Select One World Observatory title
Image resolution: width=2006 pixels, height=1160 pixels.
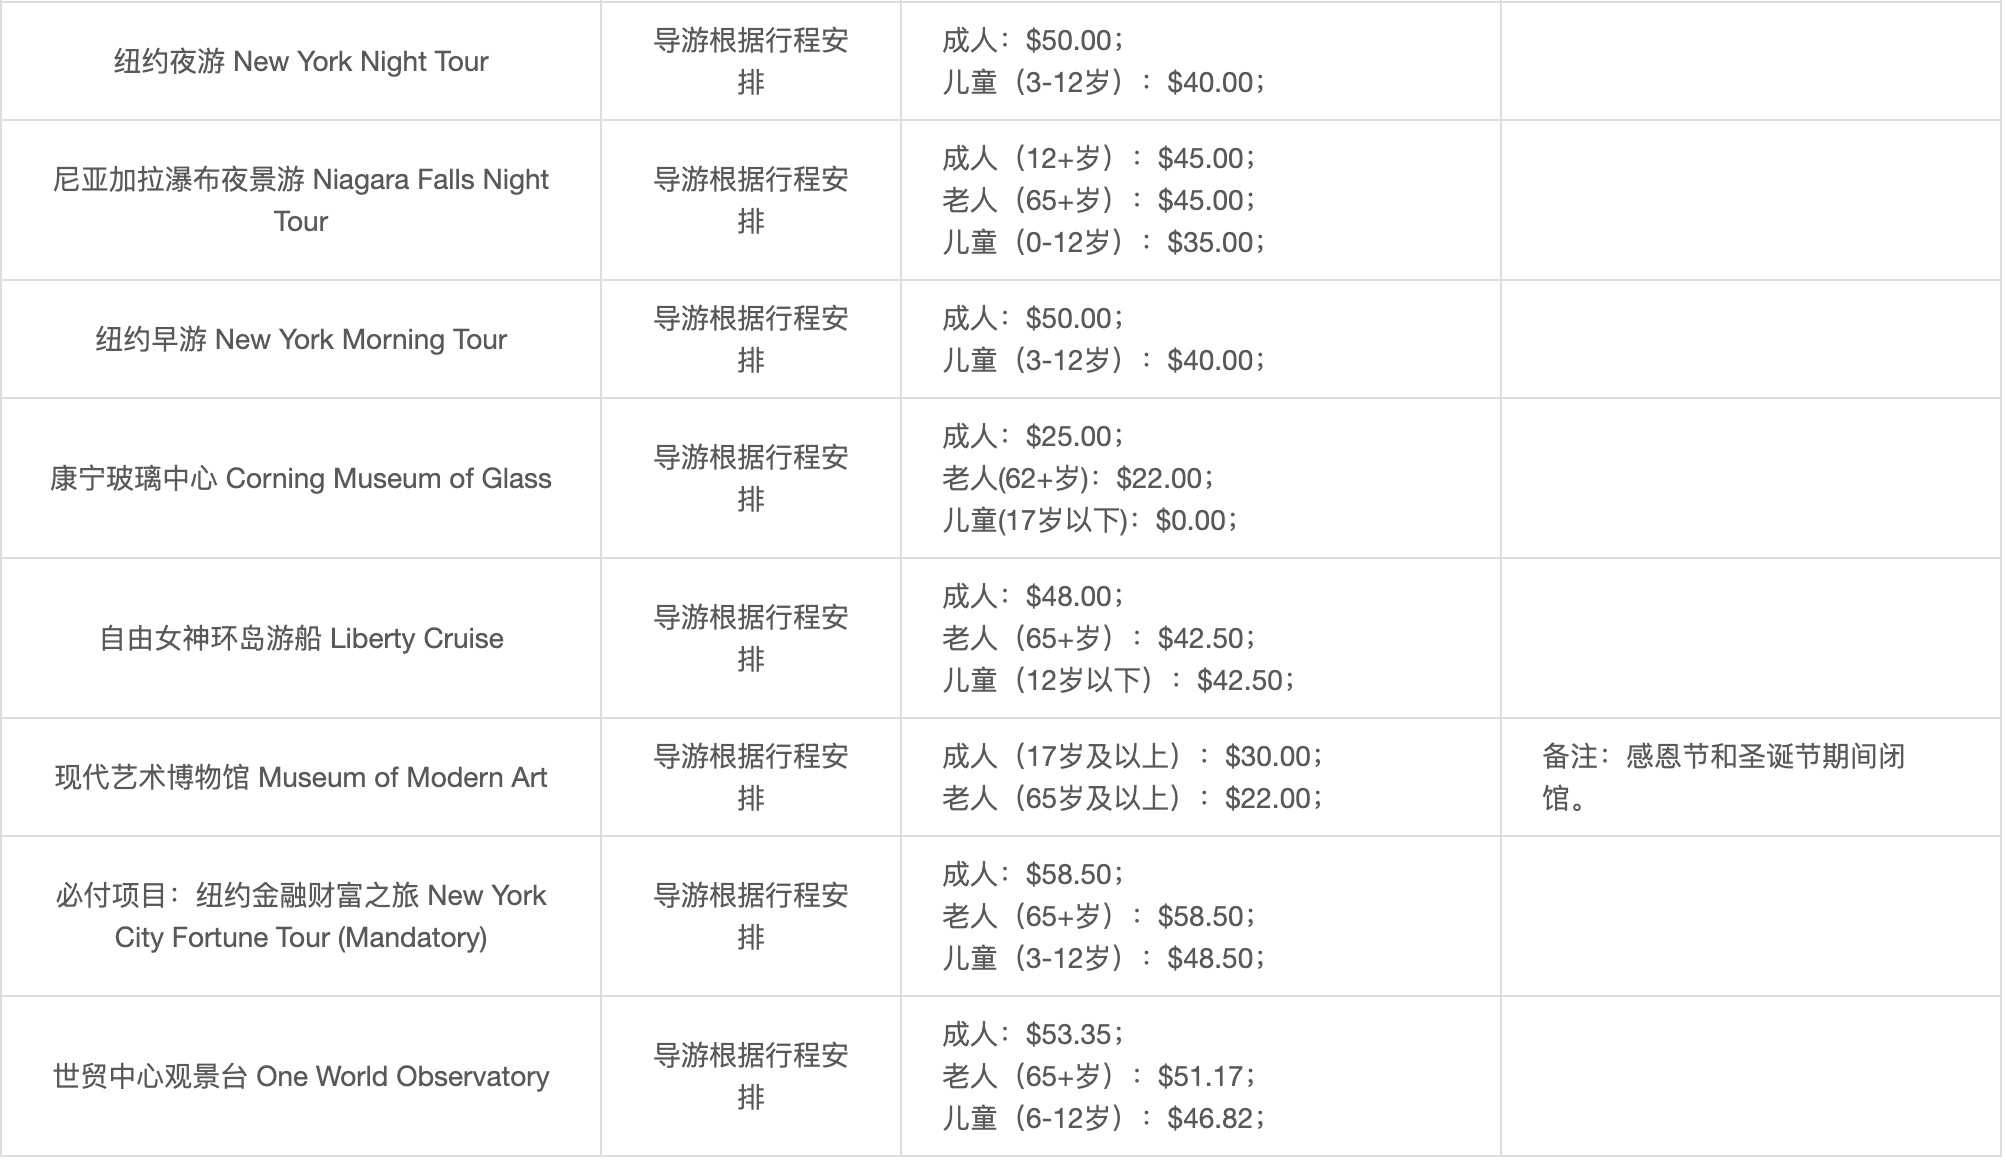pyautogui.click(x=301, y=1076)
